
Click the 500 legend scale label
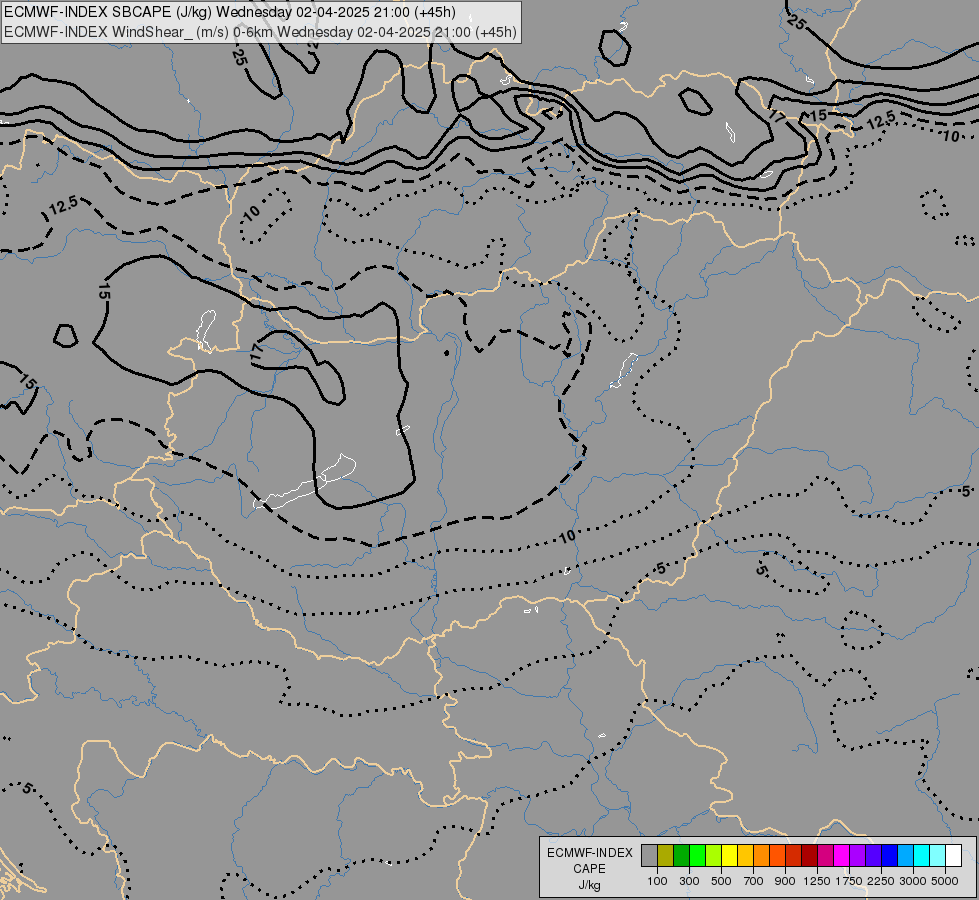click(x=721, y=881)
